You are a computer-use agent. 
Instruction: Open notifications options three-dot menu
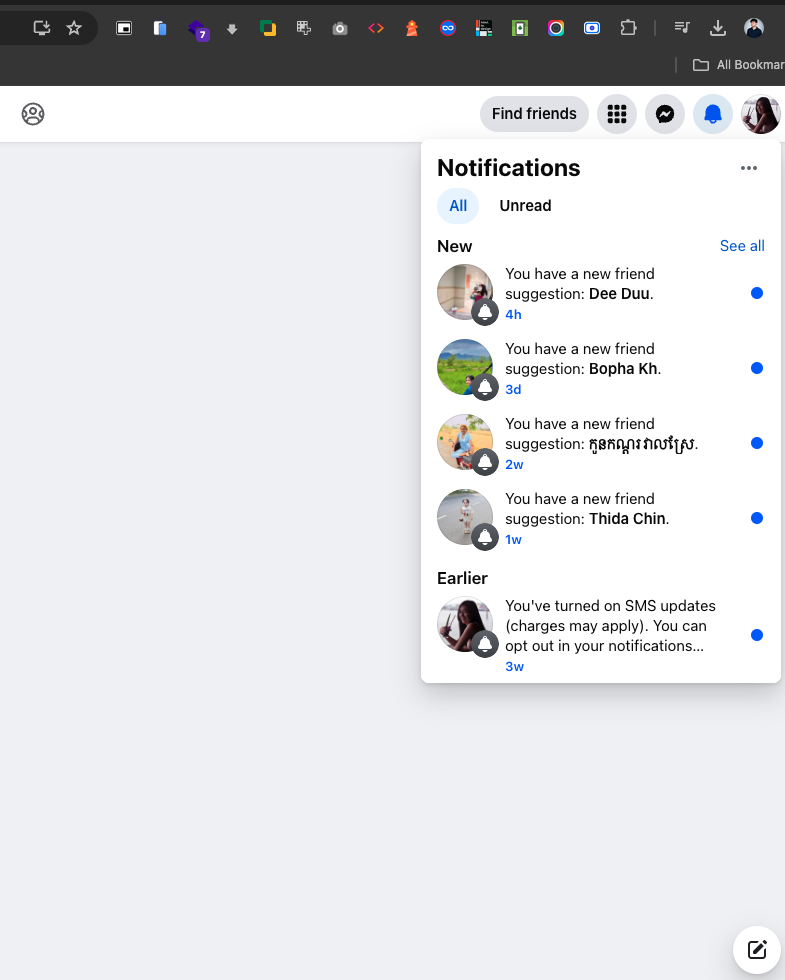[749, 168]
